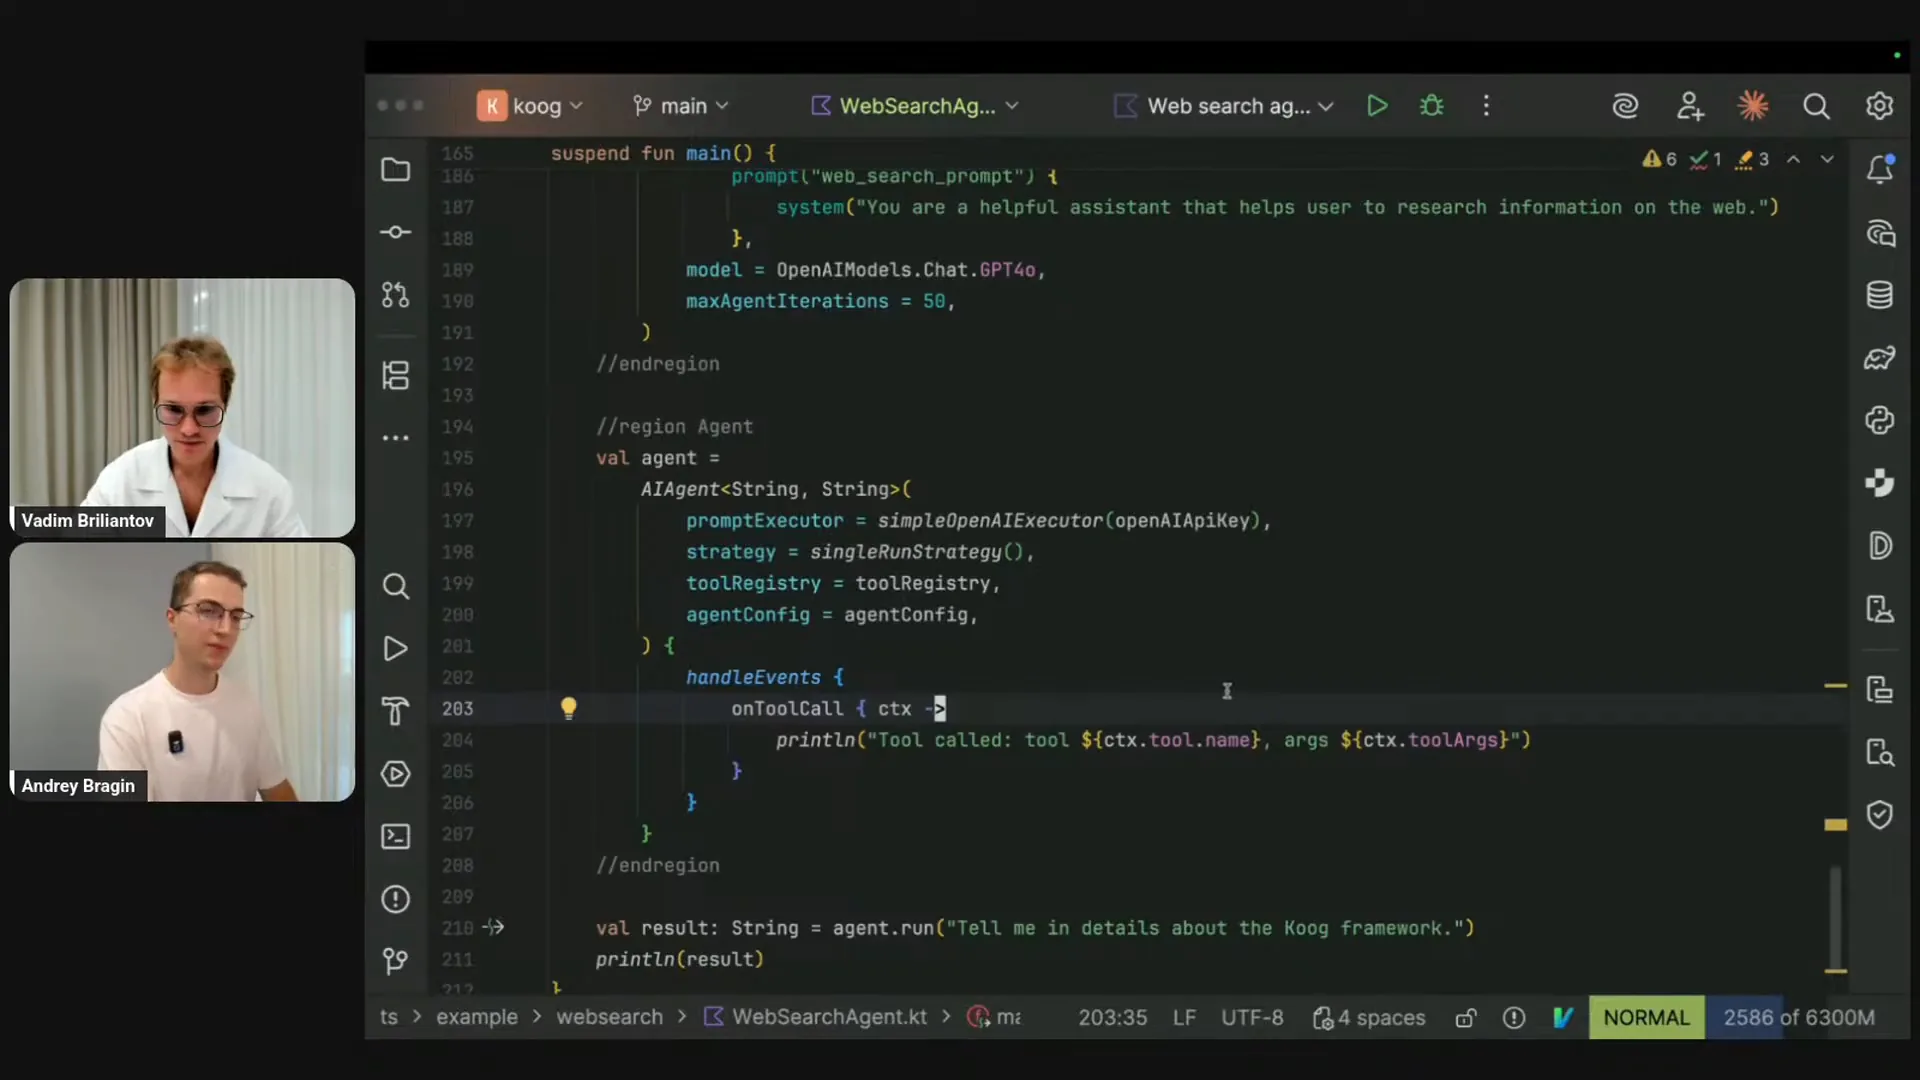Run the Web search agent configuration
The height and width of the screenshot is (1080, 1920).
(1377, 106)
